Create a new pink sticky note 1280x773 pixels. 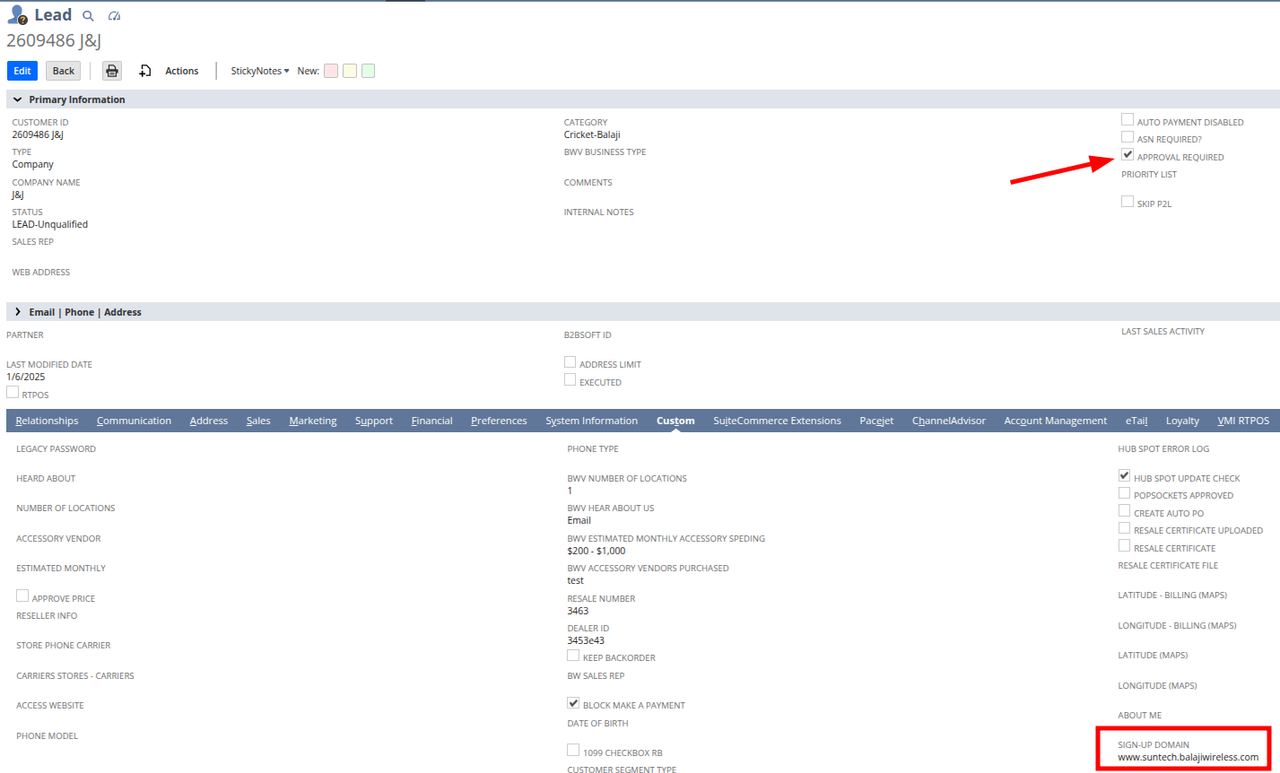(331, 71)
